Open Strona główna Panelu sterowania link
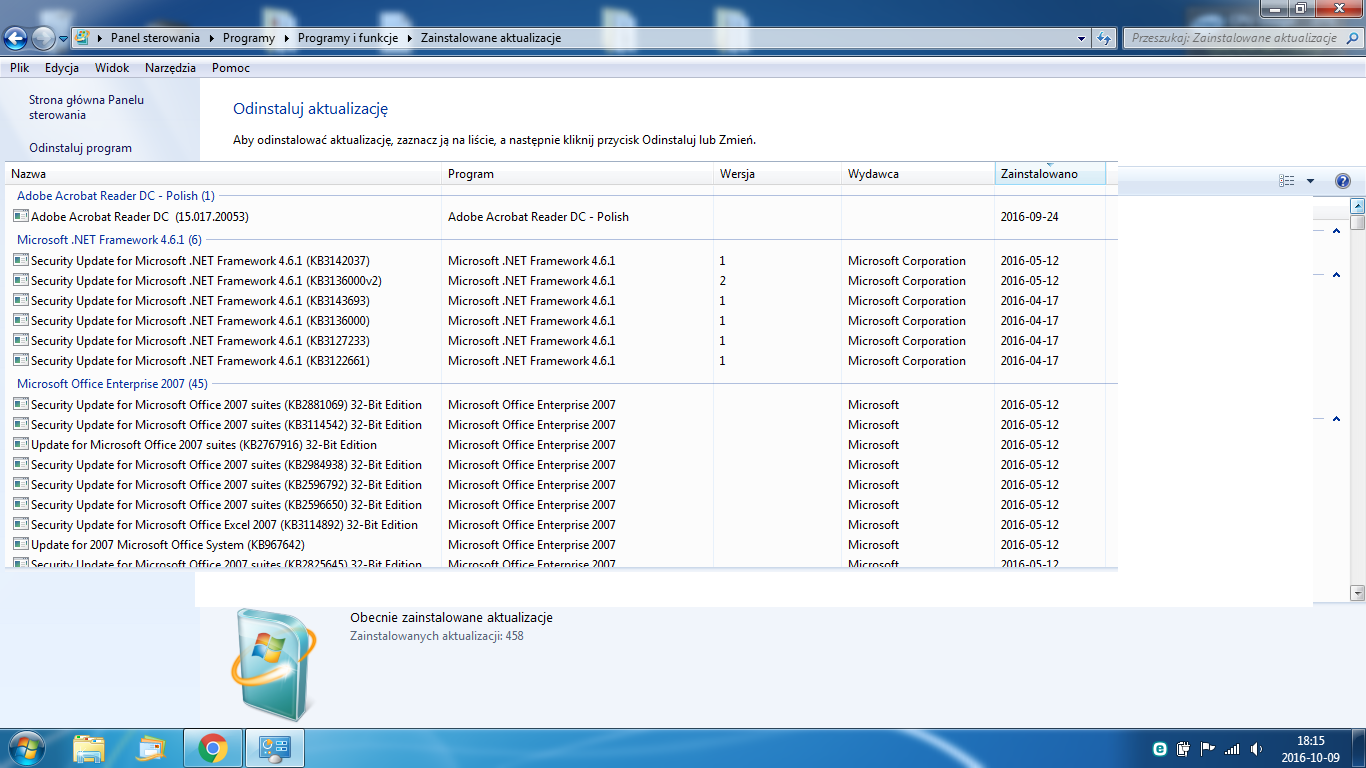 [x=87, y=107]
